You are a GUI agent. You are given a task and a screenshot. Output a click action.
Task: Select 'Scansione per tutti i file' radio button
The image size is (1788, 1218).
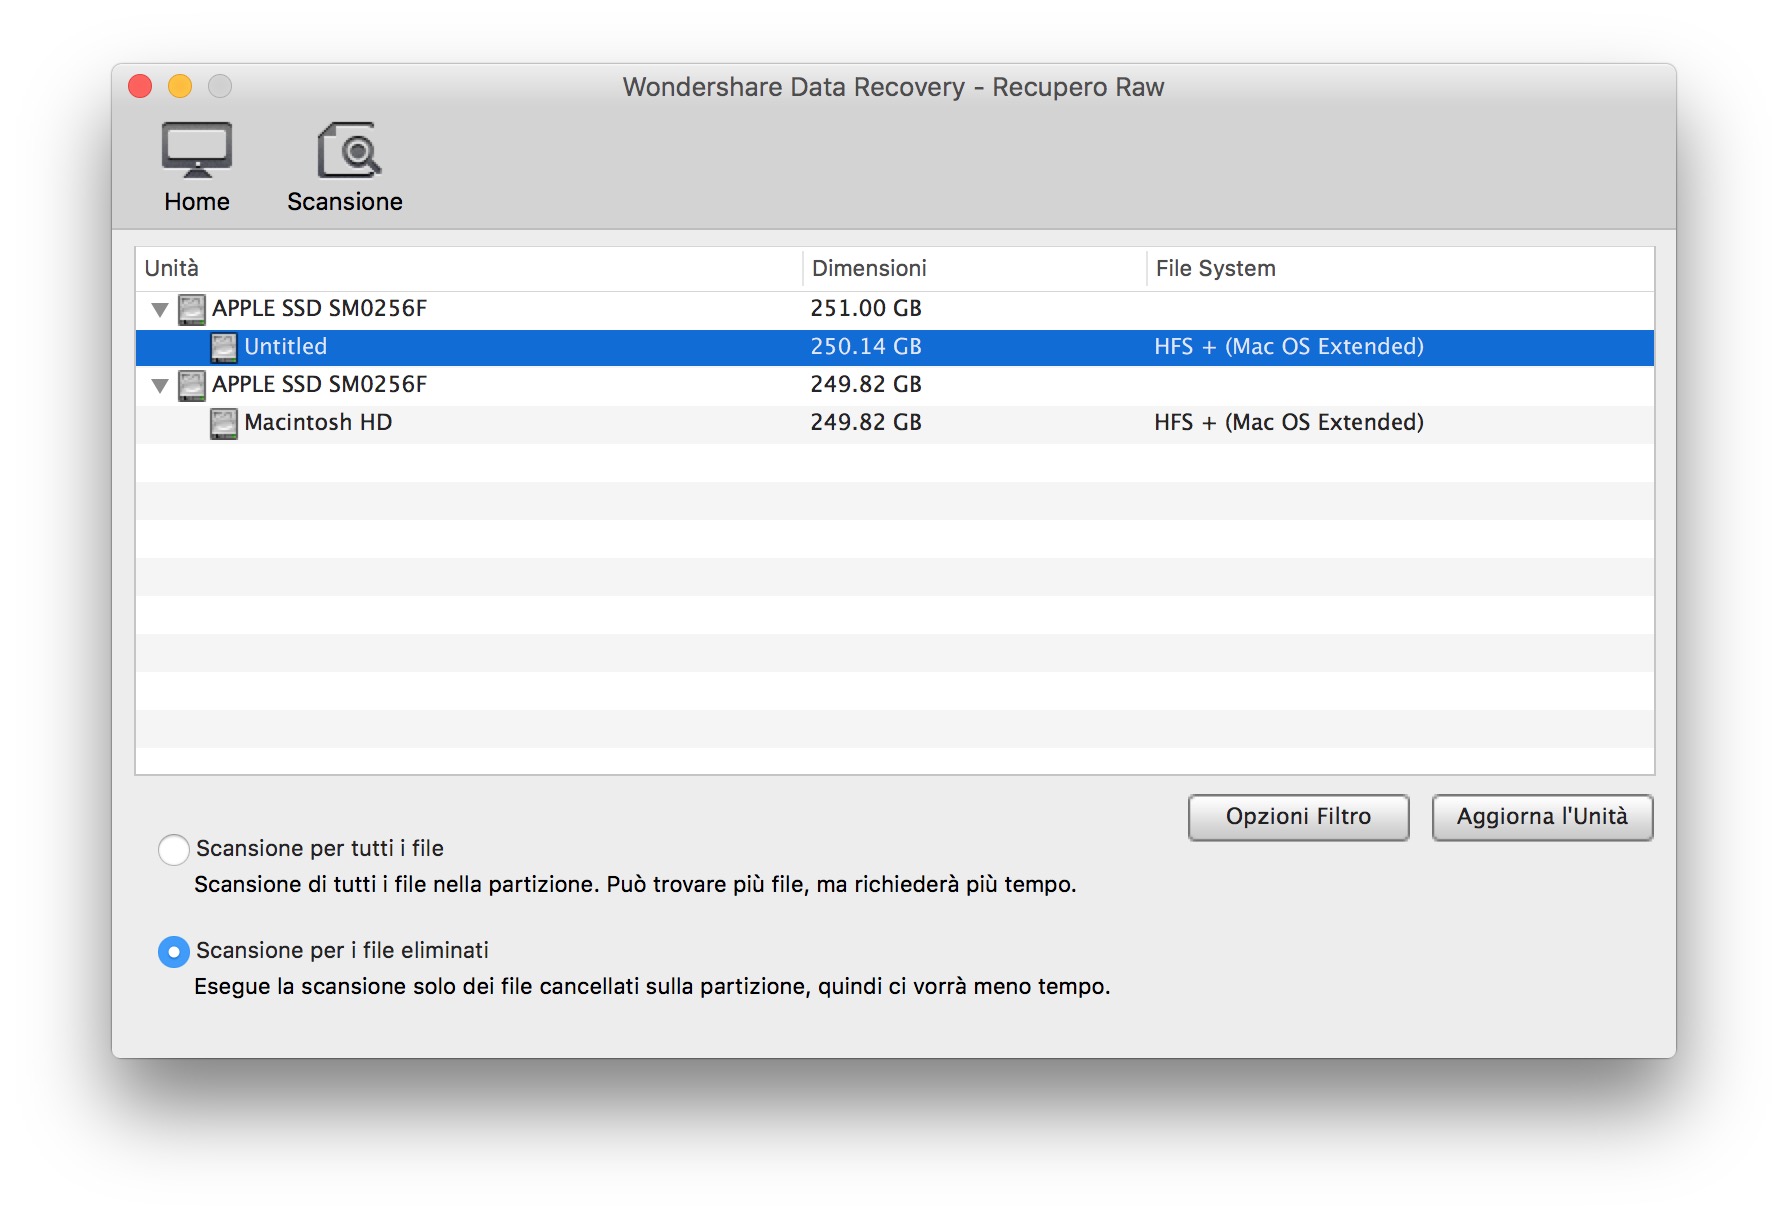tap(174, 849)
